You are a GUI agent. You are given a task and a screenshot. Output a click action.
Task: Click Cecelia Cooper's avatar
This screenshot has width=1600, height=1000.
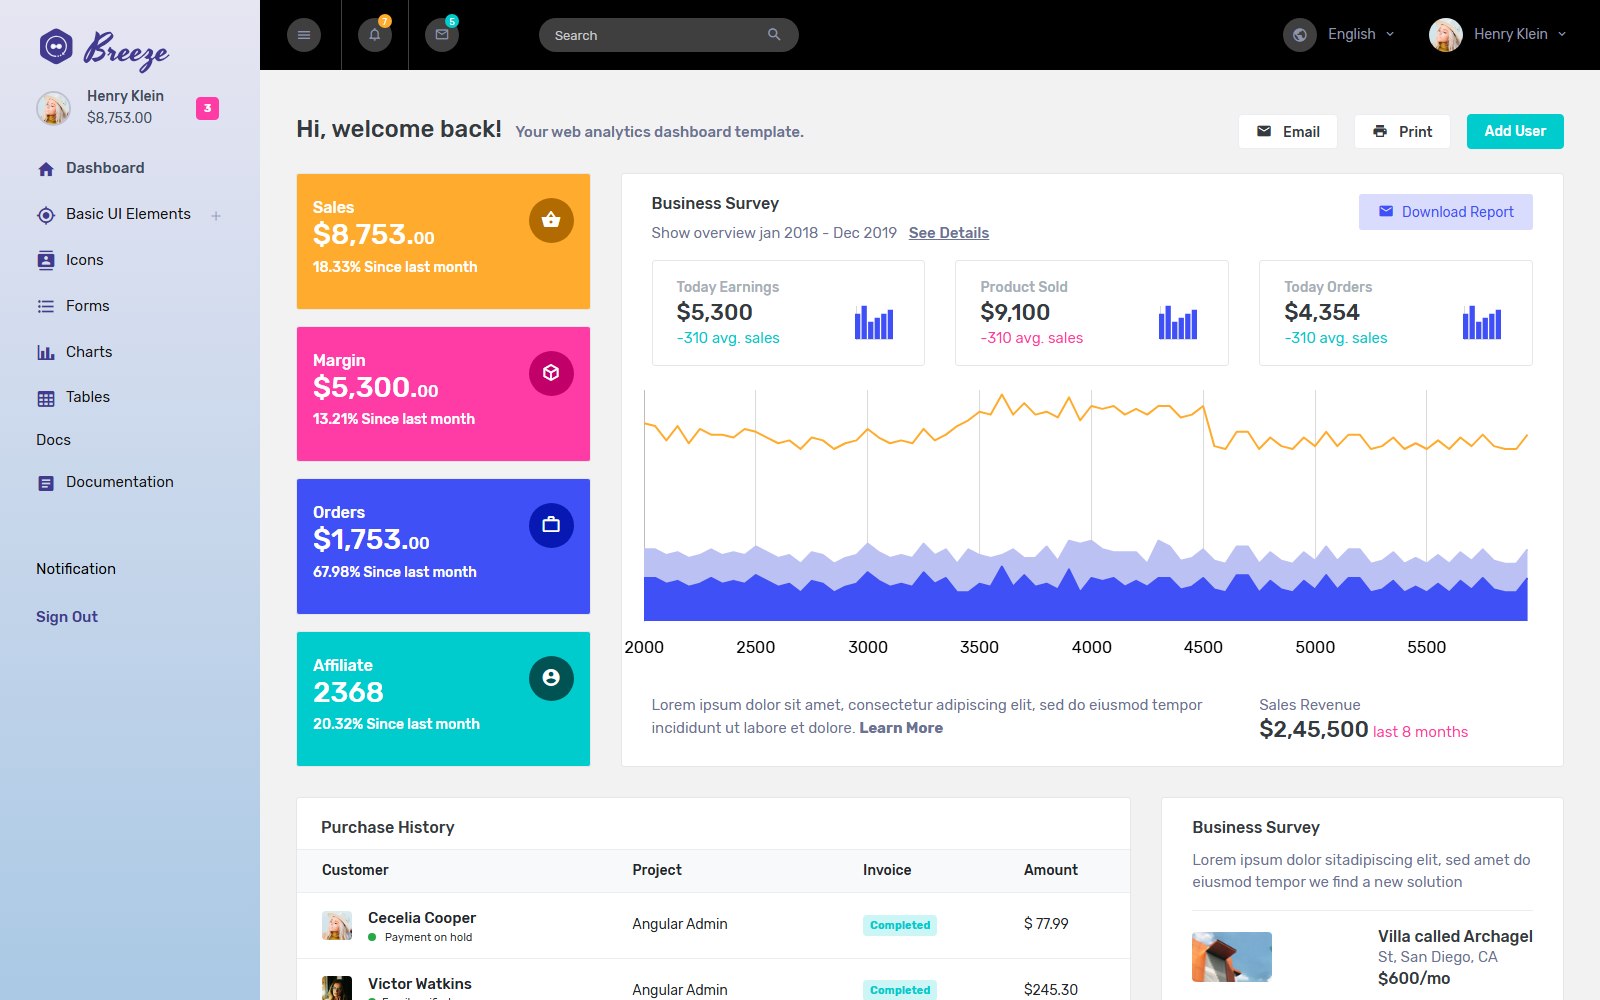coord(337,926)
